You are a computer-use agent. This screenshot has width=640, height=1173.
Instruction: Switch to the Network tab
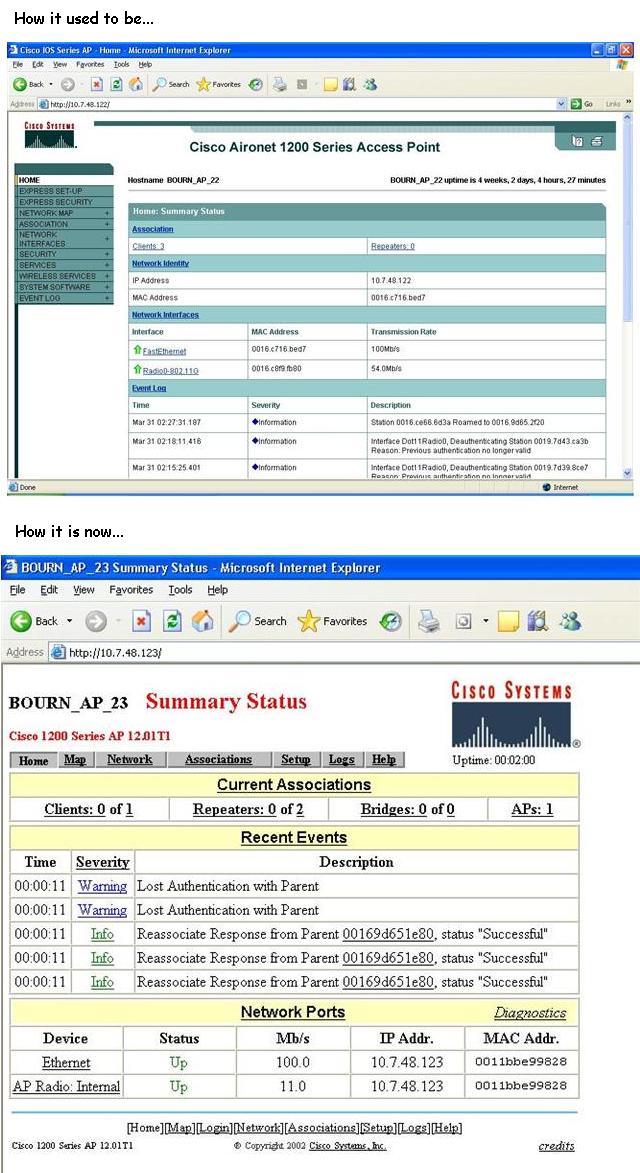pos(130,759)
